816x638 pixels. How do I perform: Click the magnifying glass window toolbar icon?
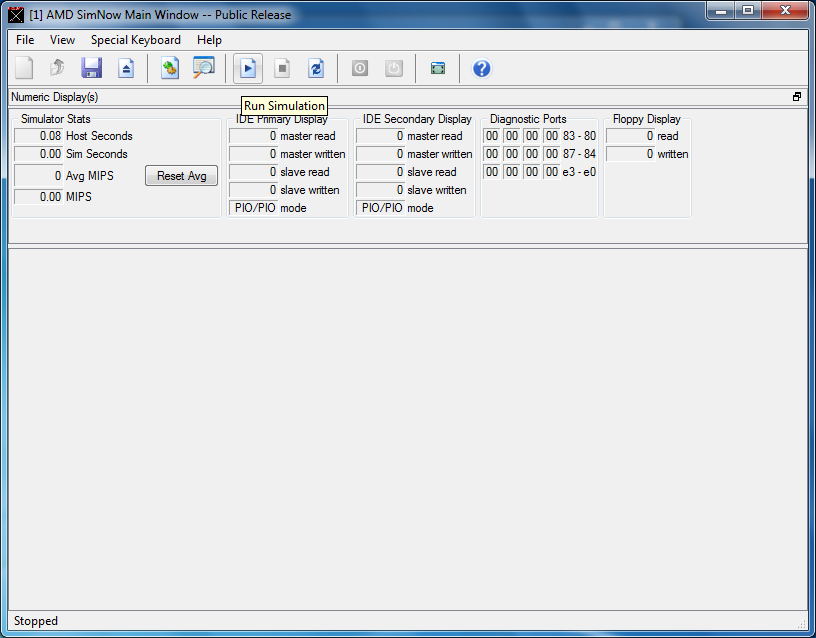tap(203, 68)
